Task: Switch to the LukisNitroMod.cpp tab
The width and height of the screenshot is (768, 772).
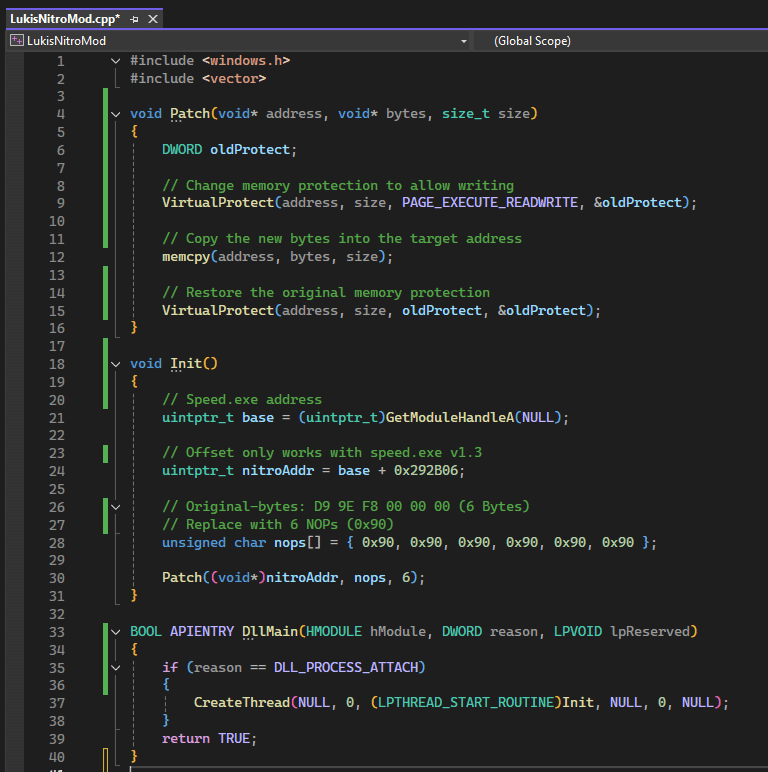Action: 62,18
